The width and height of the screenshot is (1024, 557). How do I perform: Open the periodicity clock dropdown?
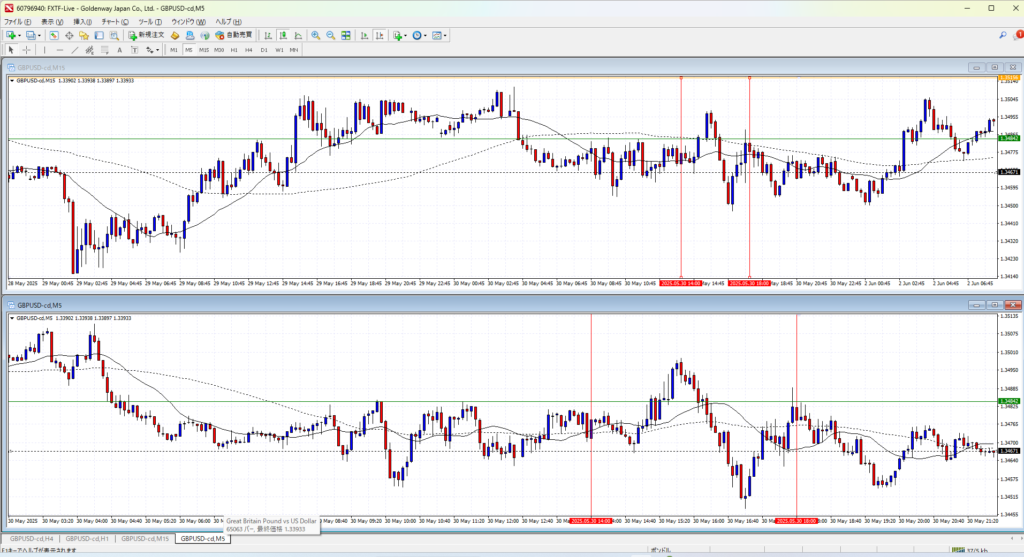coord(426,35)
